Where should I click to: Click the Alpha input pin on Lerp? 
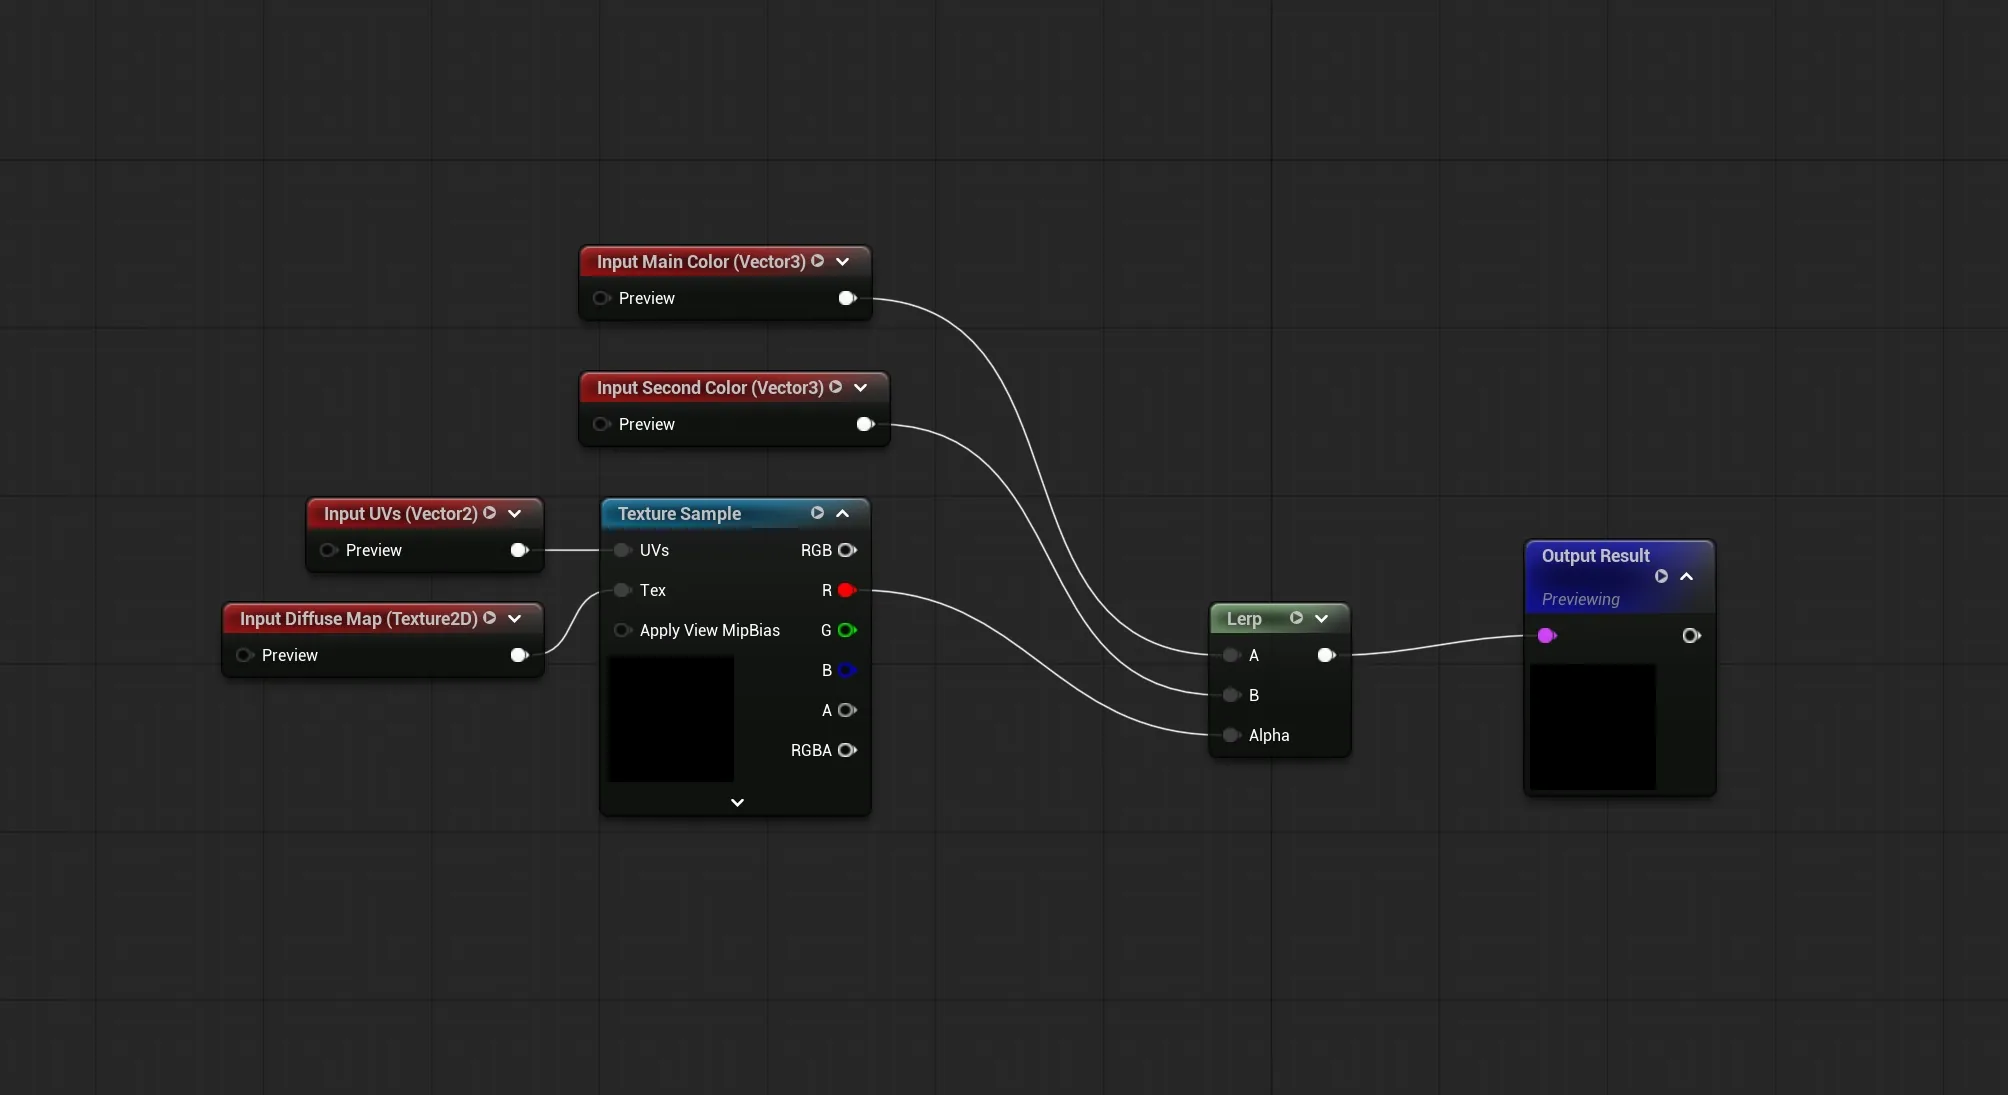click(1231, 735)
